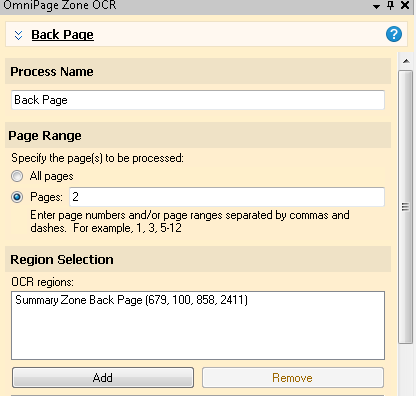Click scrollbar track below the thumb

(x=406, y=370)
